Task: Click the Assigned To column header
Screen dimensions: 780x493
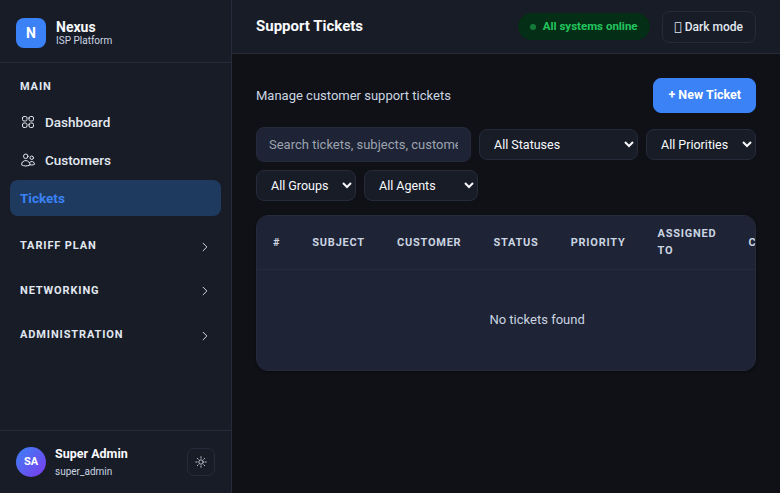Action: (686, 242)
